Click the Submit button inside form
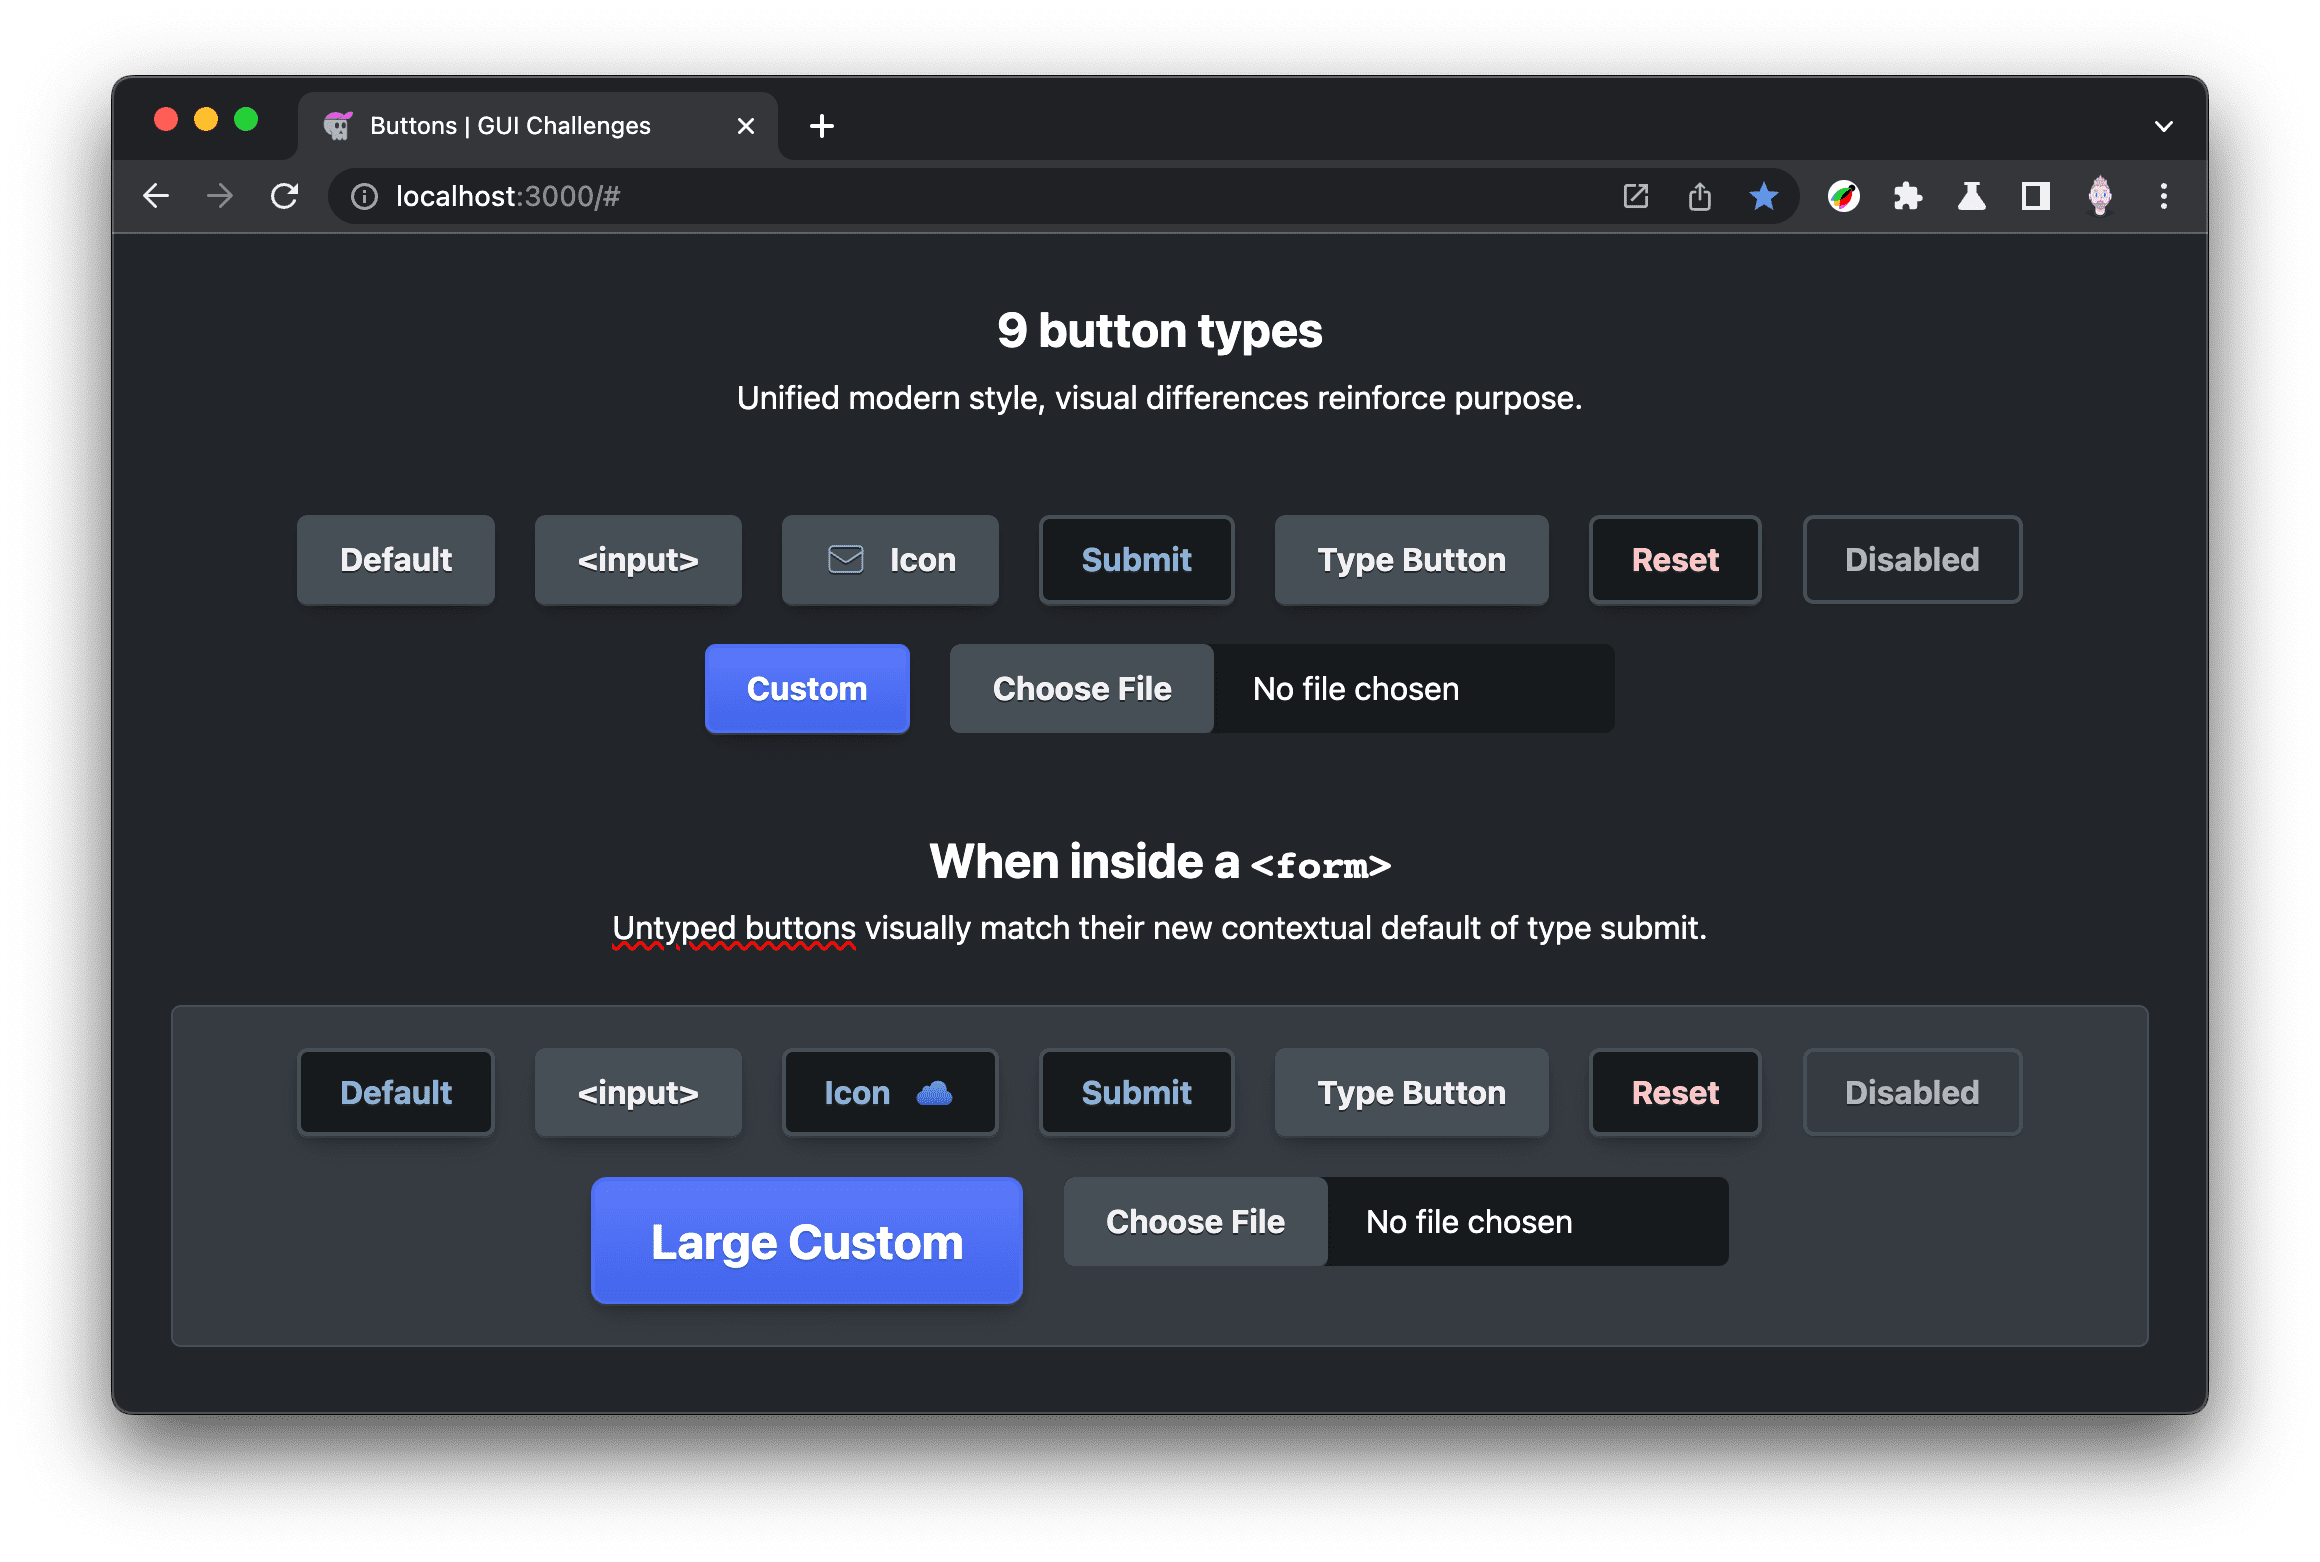 point(1136,1093)
